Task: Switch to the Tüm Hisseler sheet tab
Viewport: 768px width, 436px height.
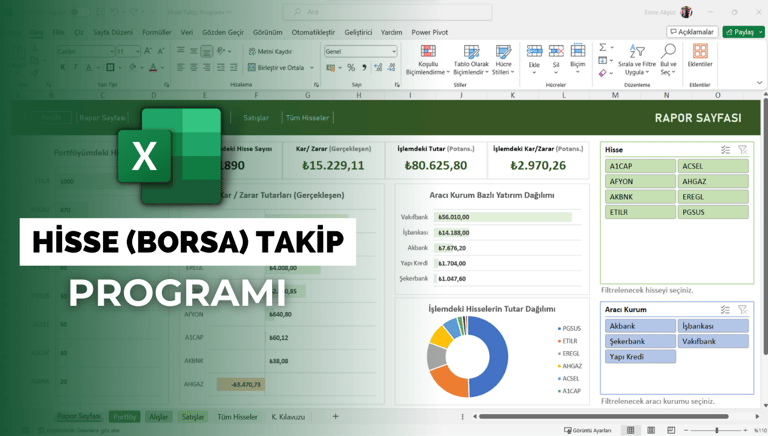Action: click(238, 417)
